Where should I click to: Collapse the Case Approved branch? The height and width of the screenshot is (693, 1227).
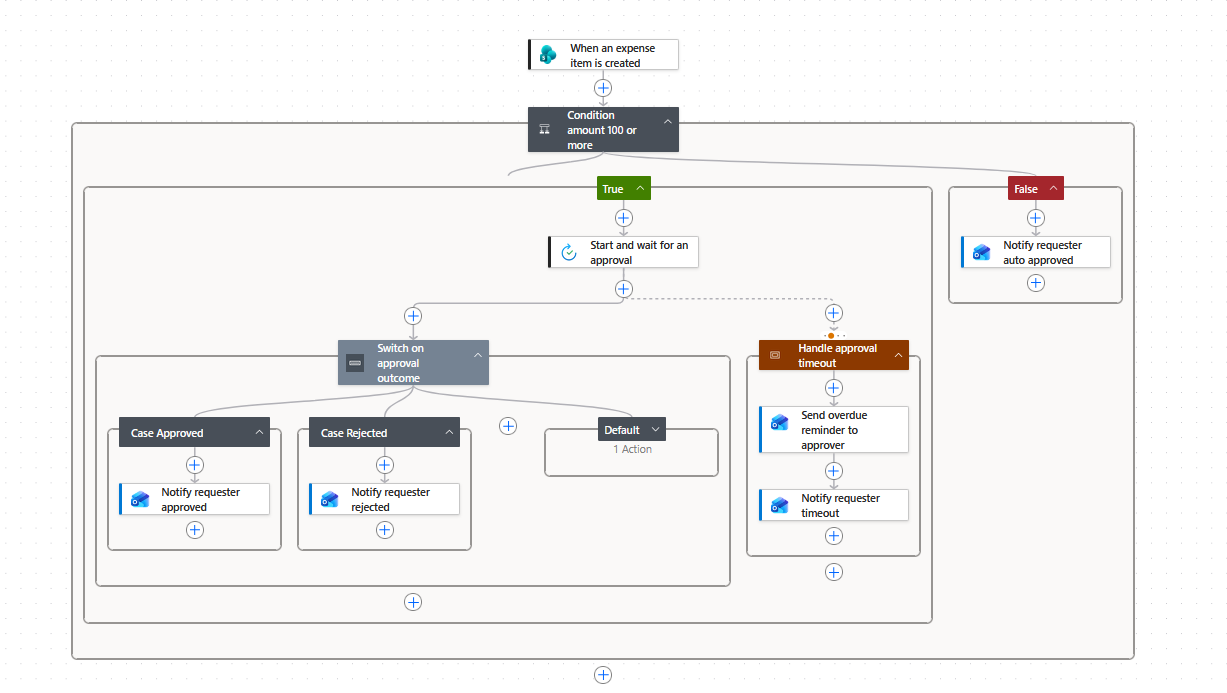(x=259, y=432)
